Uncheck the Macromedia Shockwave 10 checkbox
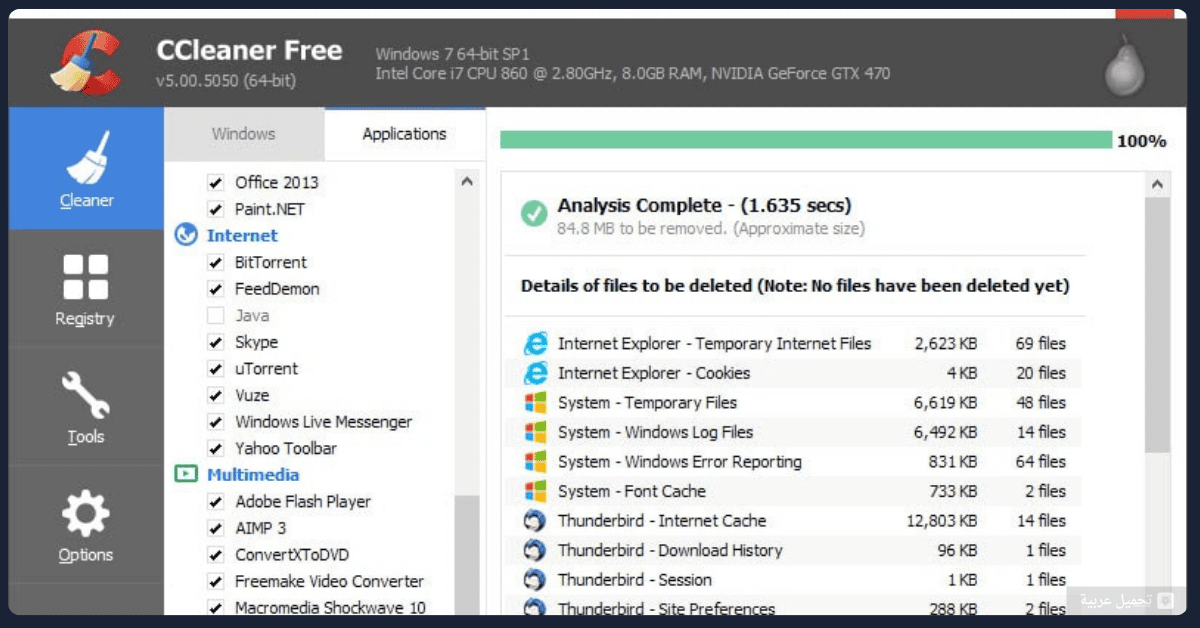Viewport: 1200px width, 628px height. (215, 607)
